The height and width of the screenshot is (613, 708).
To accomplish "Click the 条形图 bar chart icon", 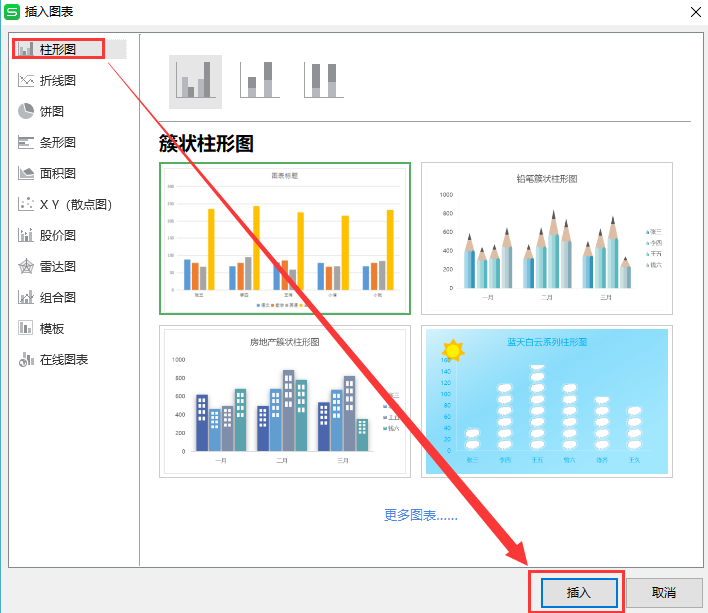I will [x=26, y=142].
